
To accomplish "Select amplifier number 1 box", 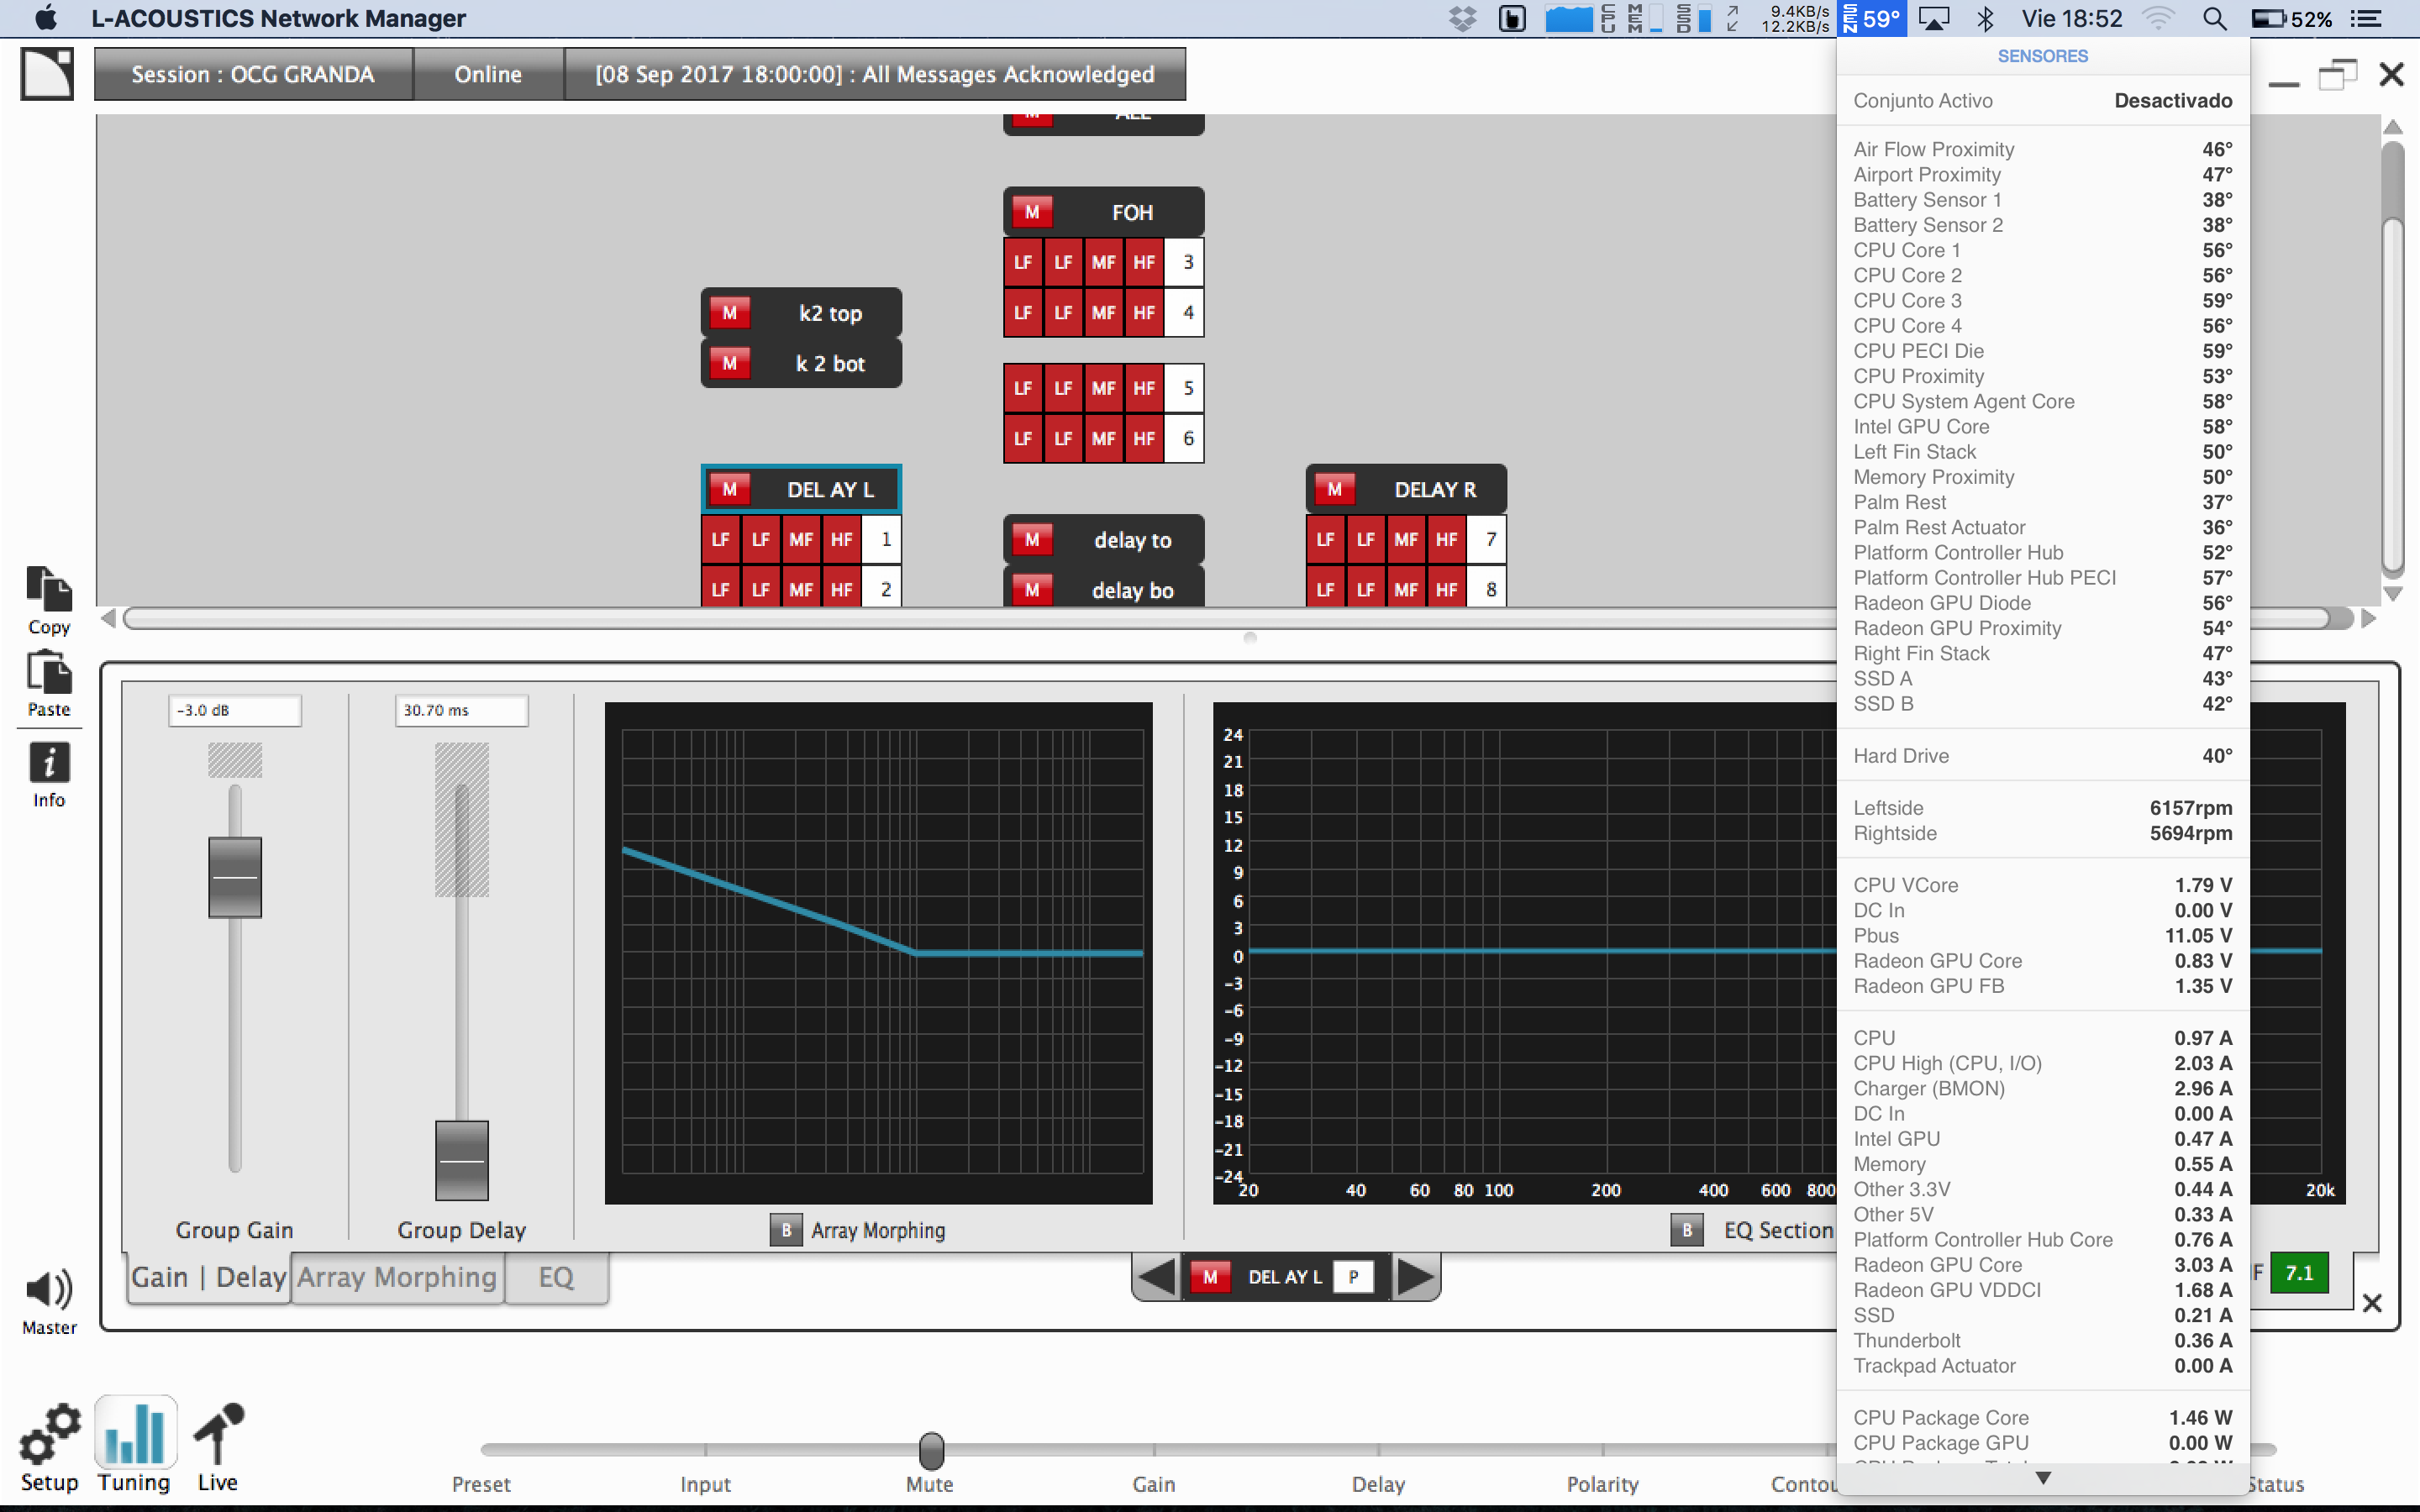I will [884, 539].
